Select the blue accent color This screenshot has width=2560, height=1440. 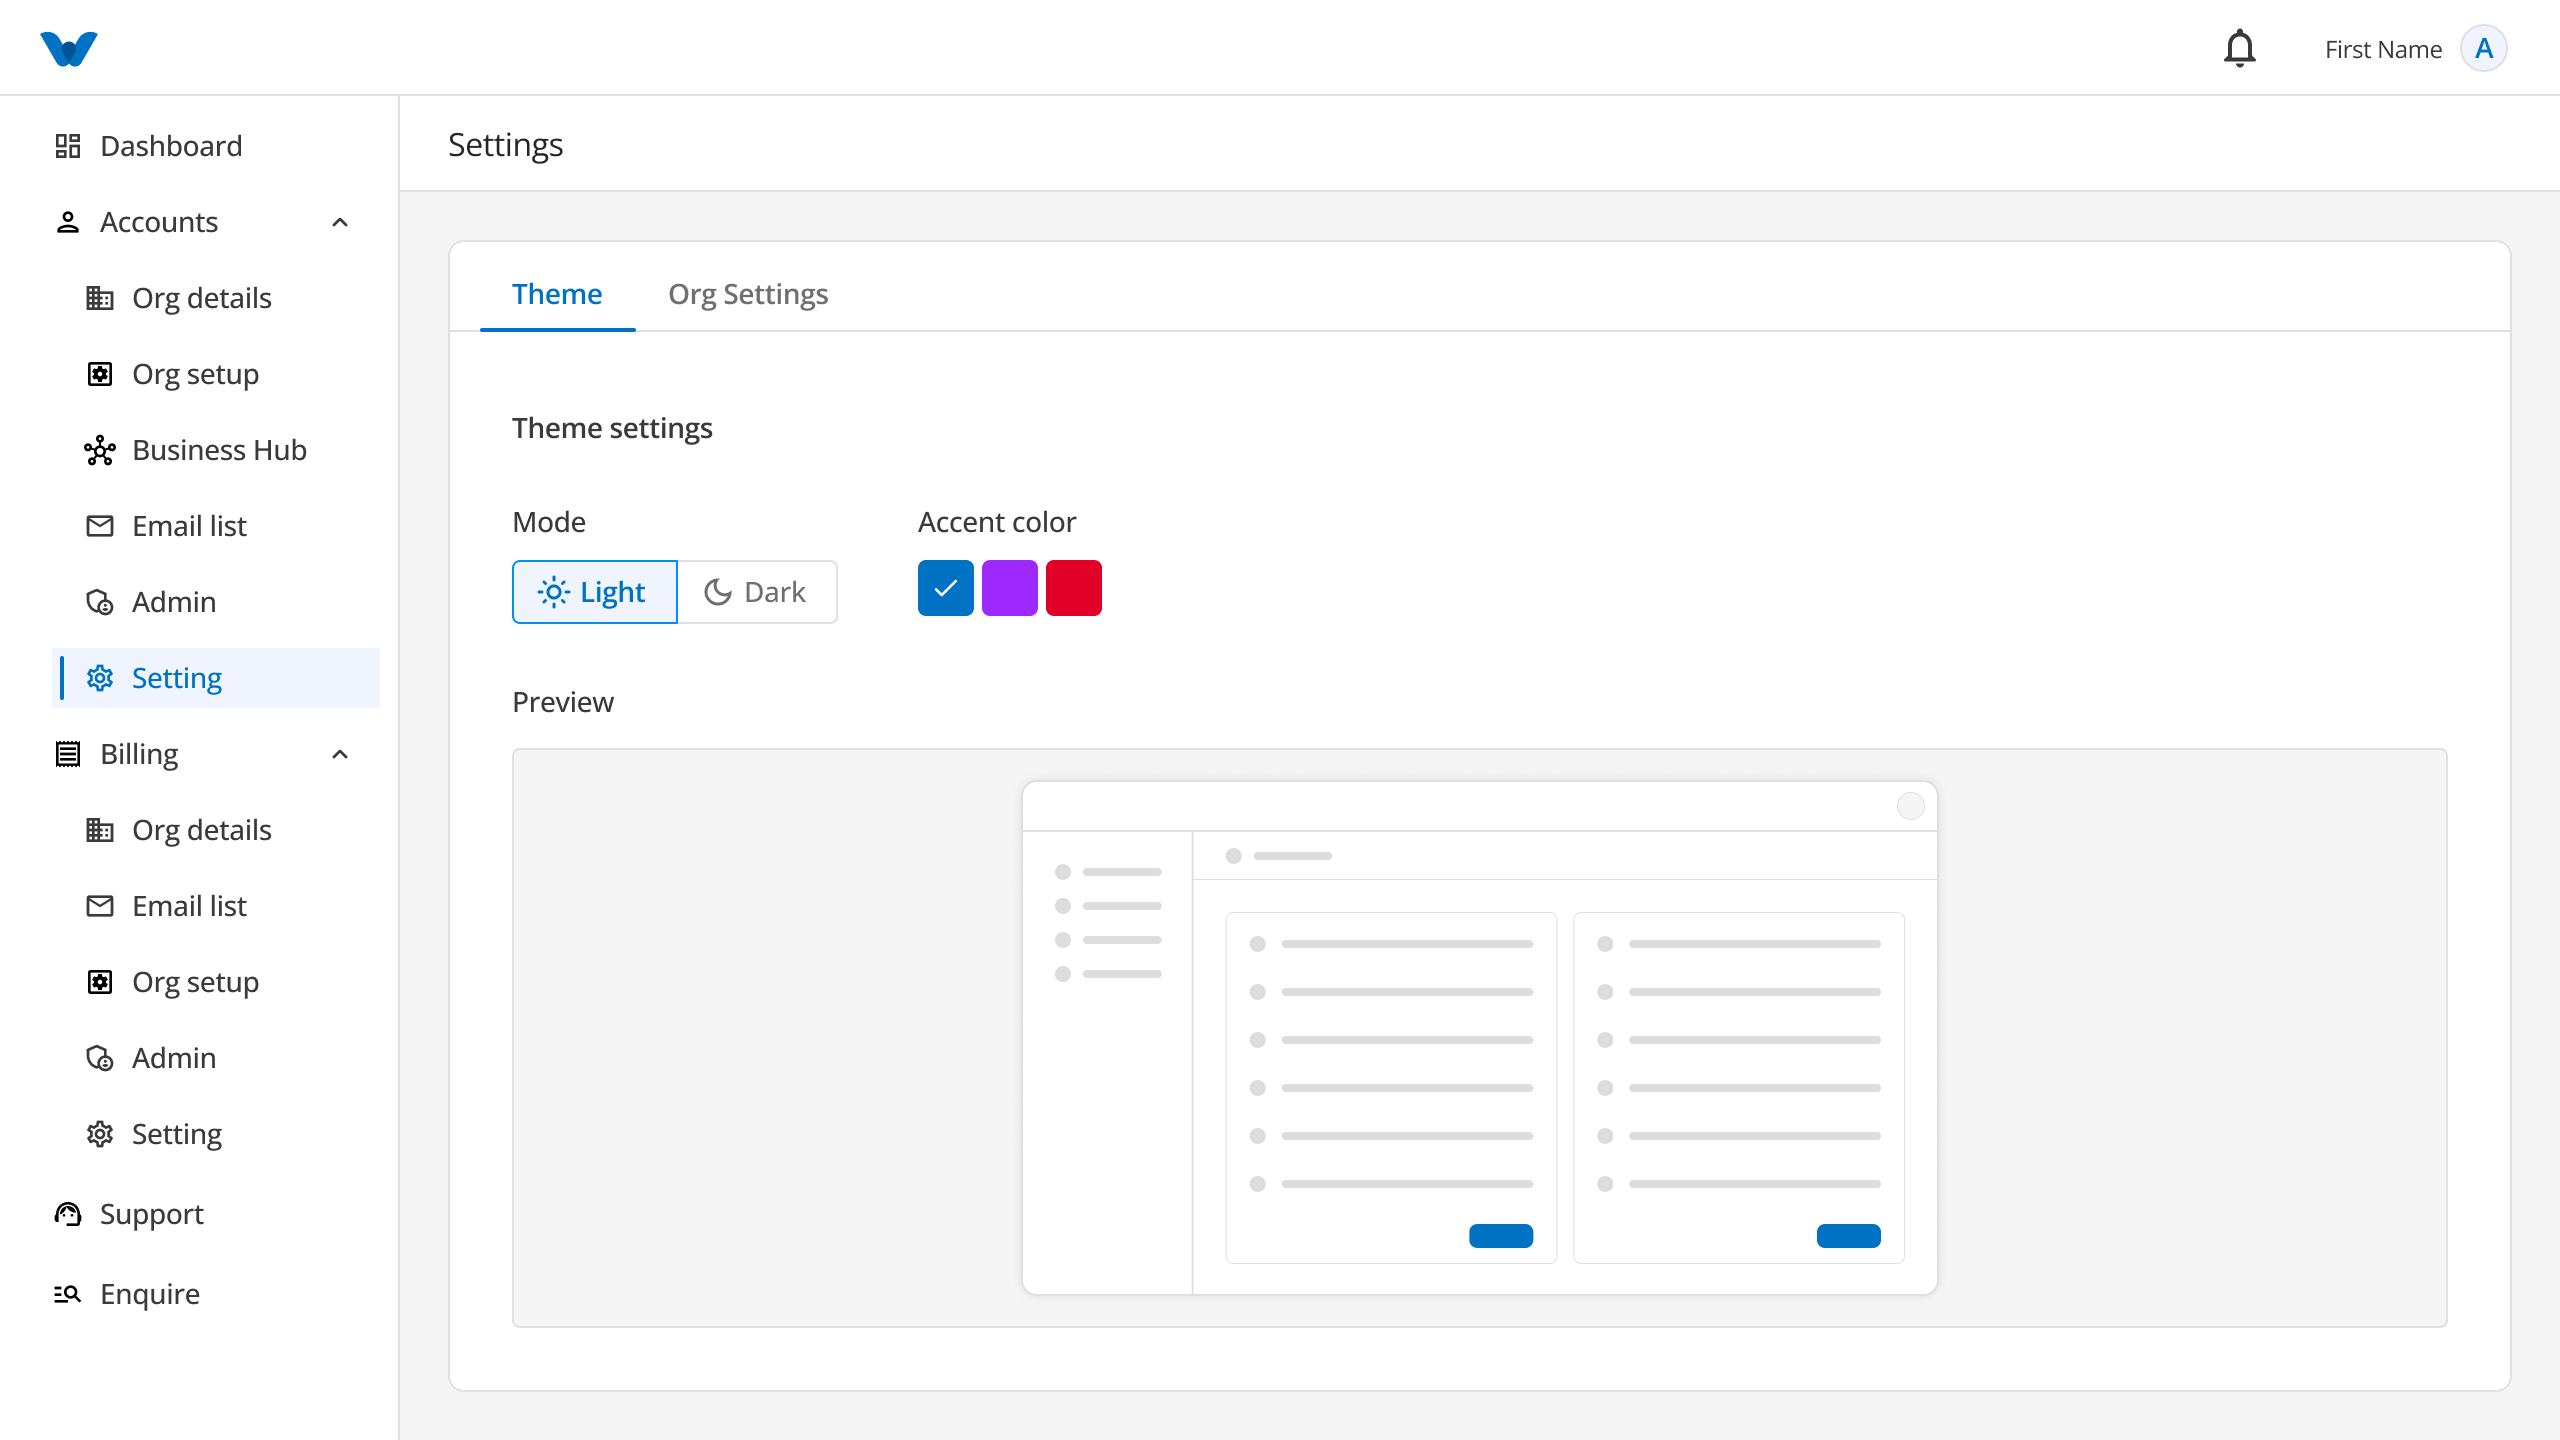tap(946, 588)
